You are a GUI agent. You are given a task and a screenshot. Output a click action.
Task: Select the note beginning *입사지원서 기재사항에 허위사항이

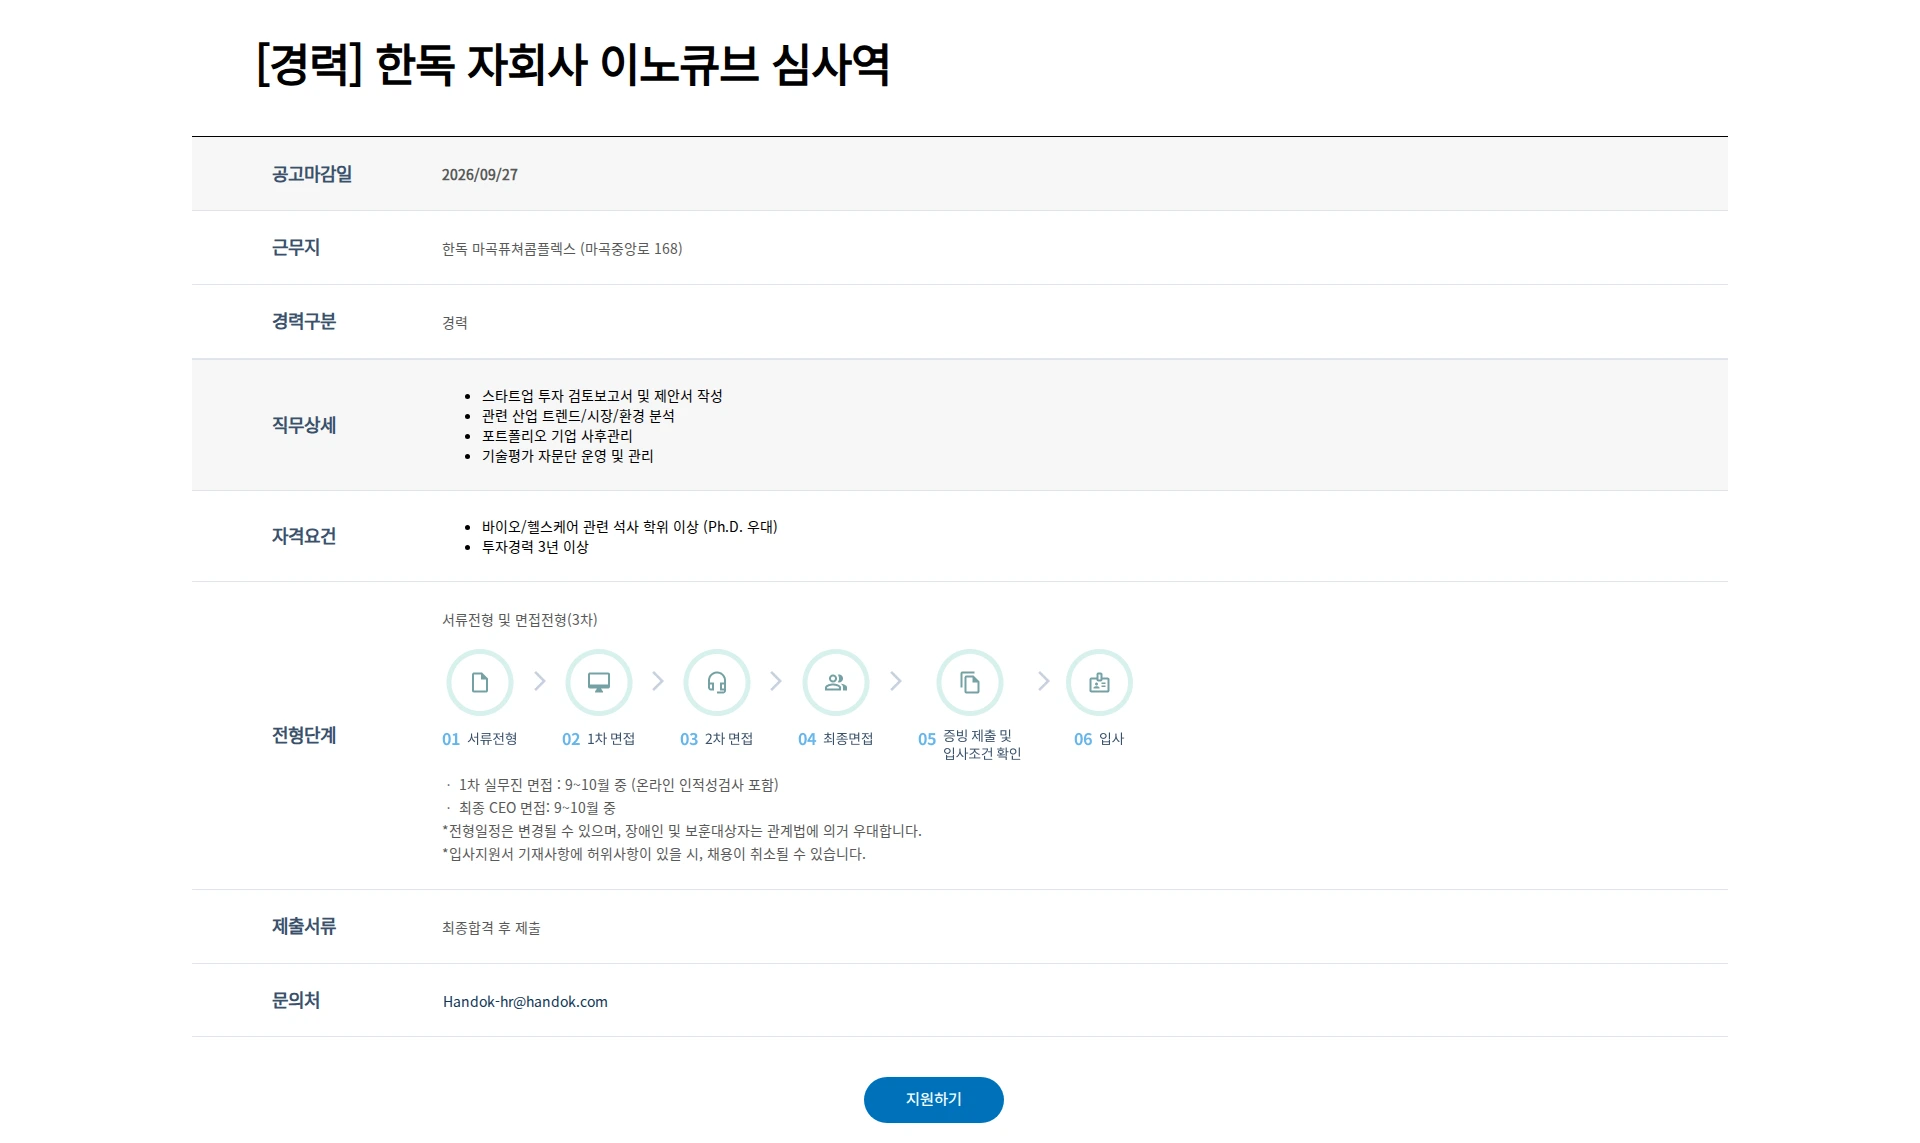click(654, 854)
